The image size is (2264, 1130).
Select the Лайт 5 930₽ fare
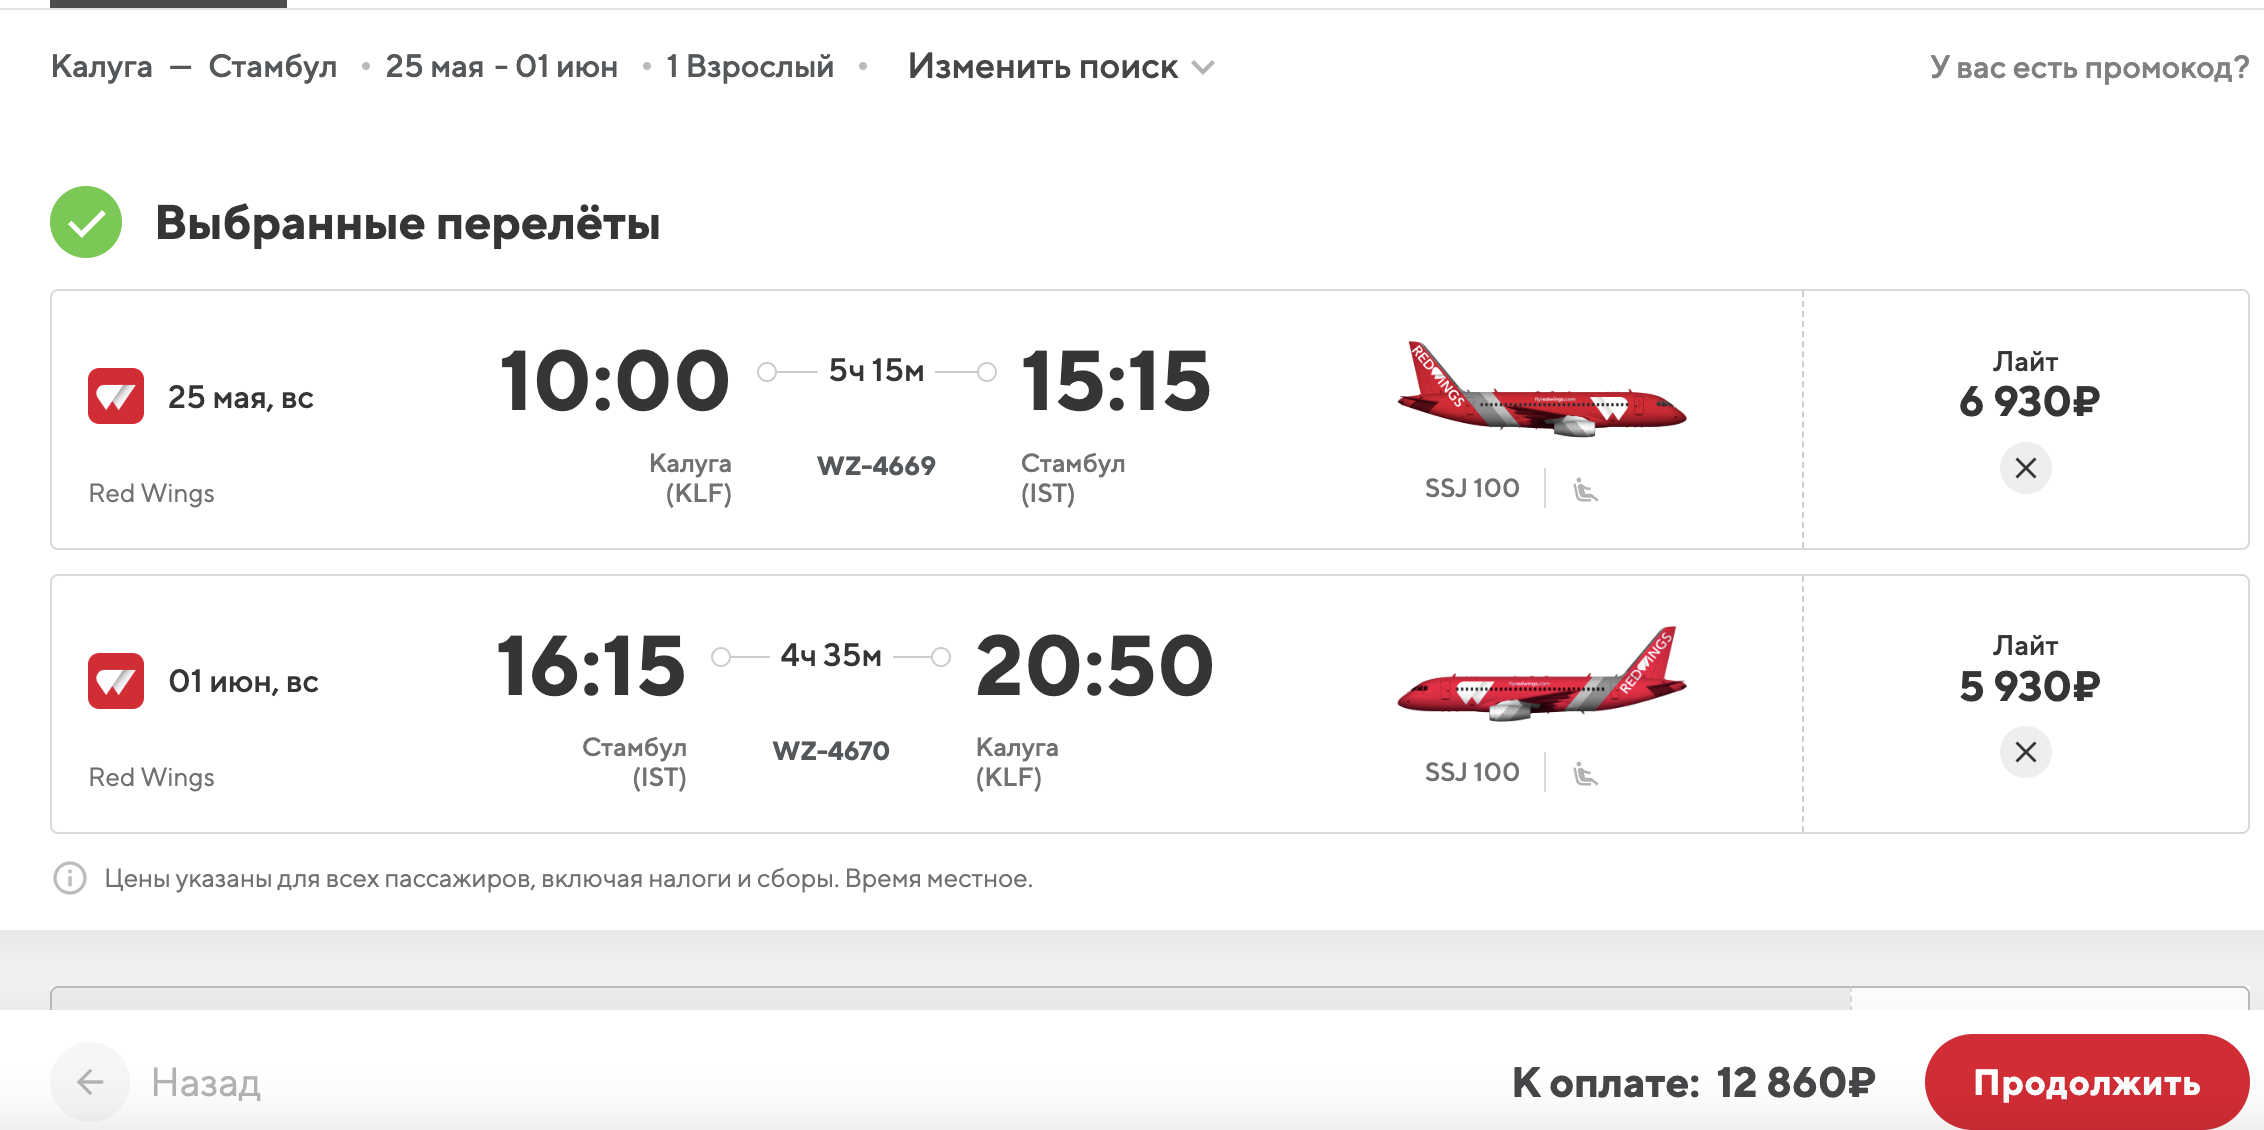click(x=2028, y=669)
